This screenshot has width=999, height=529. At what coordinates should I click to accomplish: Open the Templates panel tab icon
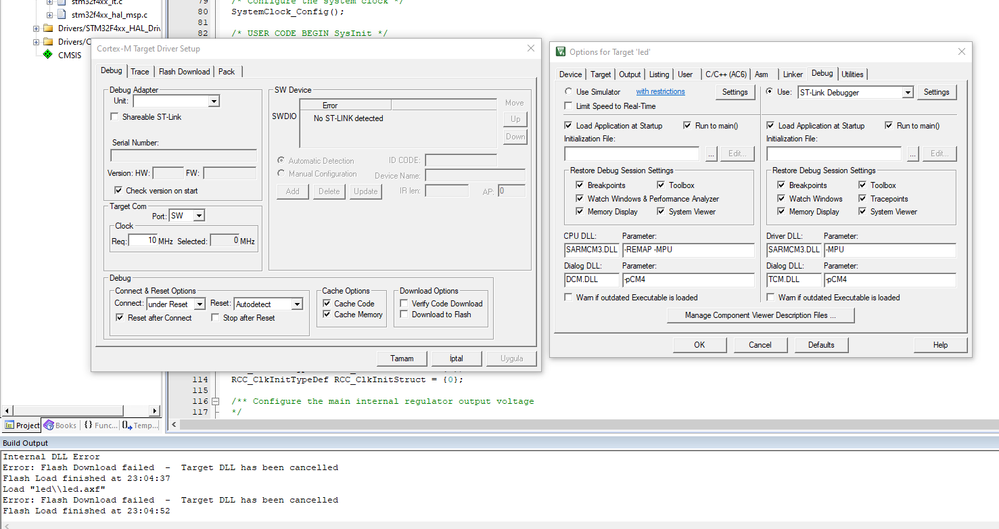tap(127, 425)
